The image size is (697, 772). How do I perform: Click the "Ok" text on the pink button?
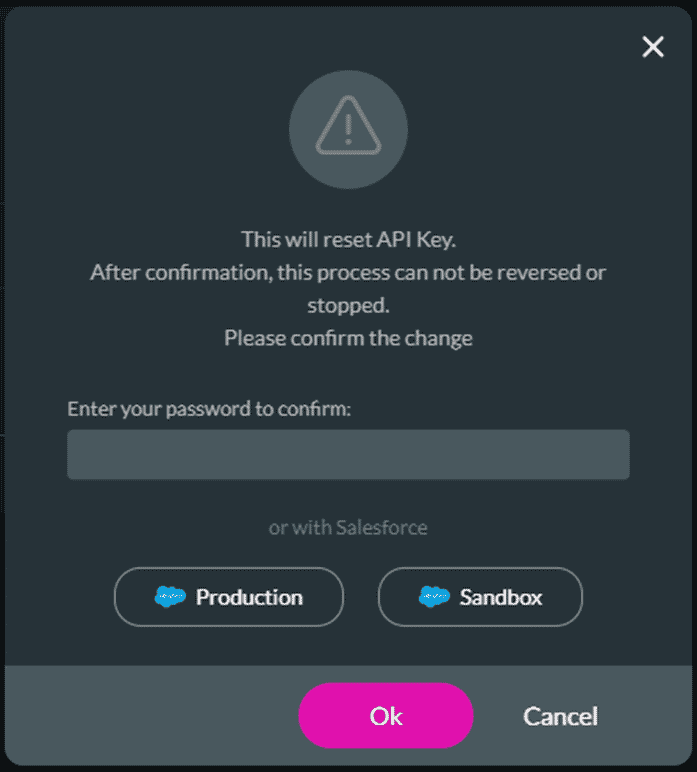tap(386, 716)
